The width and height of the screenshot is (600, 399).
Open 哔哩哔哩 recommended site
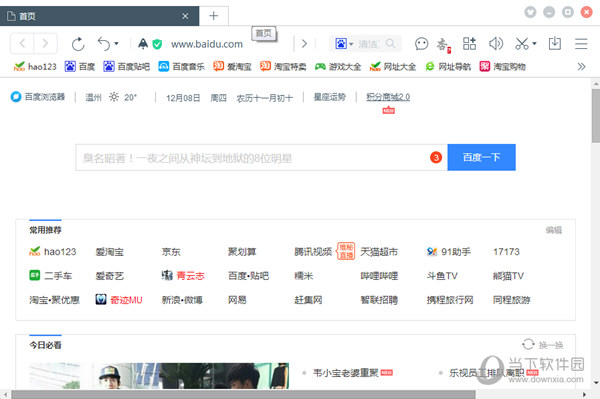[x=379, y=276]
